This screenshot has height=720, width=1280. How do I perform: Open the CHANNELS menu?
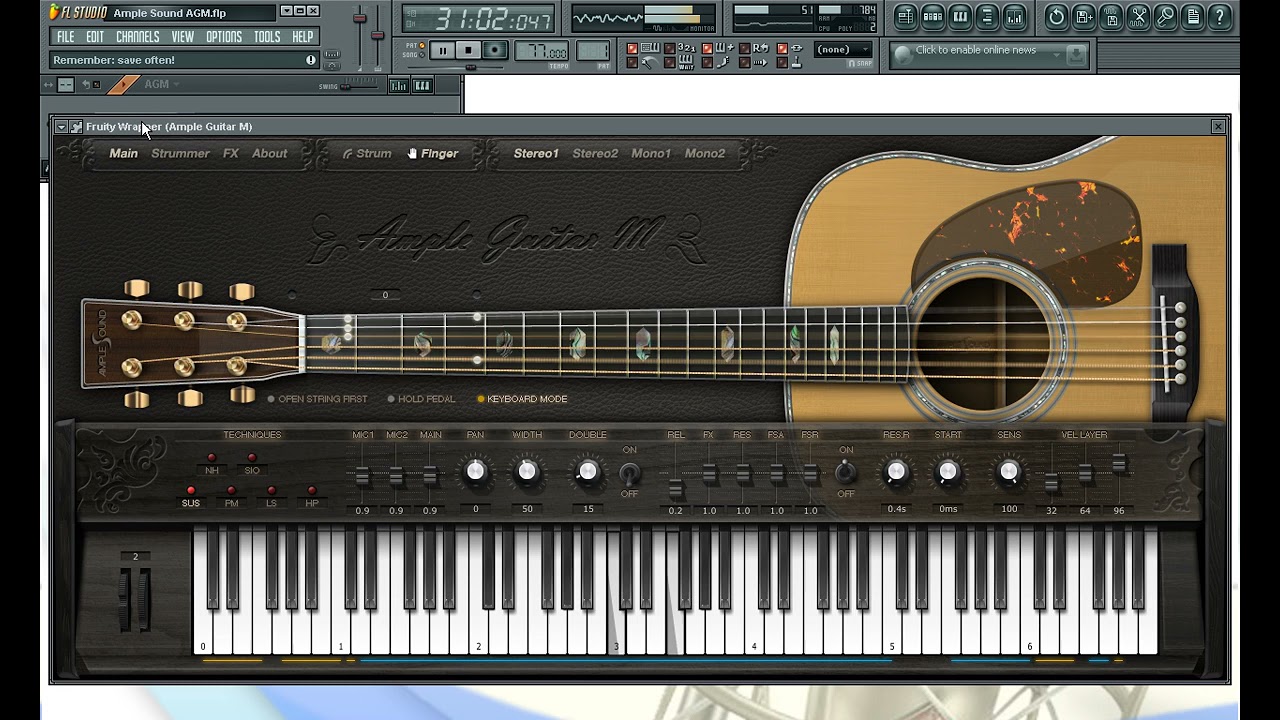137,37
